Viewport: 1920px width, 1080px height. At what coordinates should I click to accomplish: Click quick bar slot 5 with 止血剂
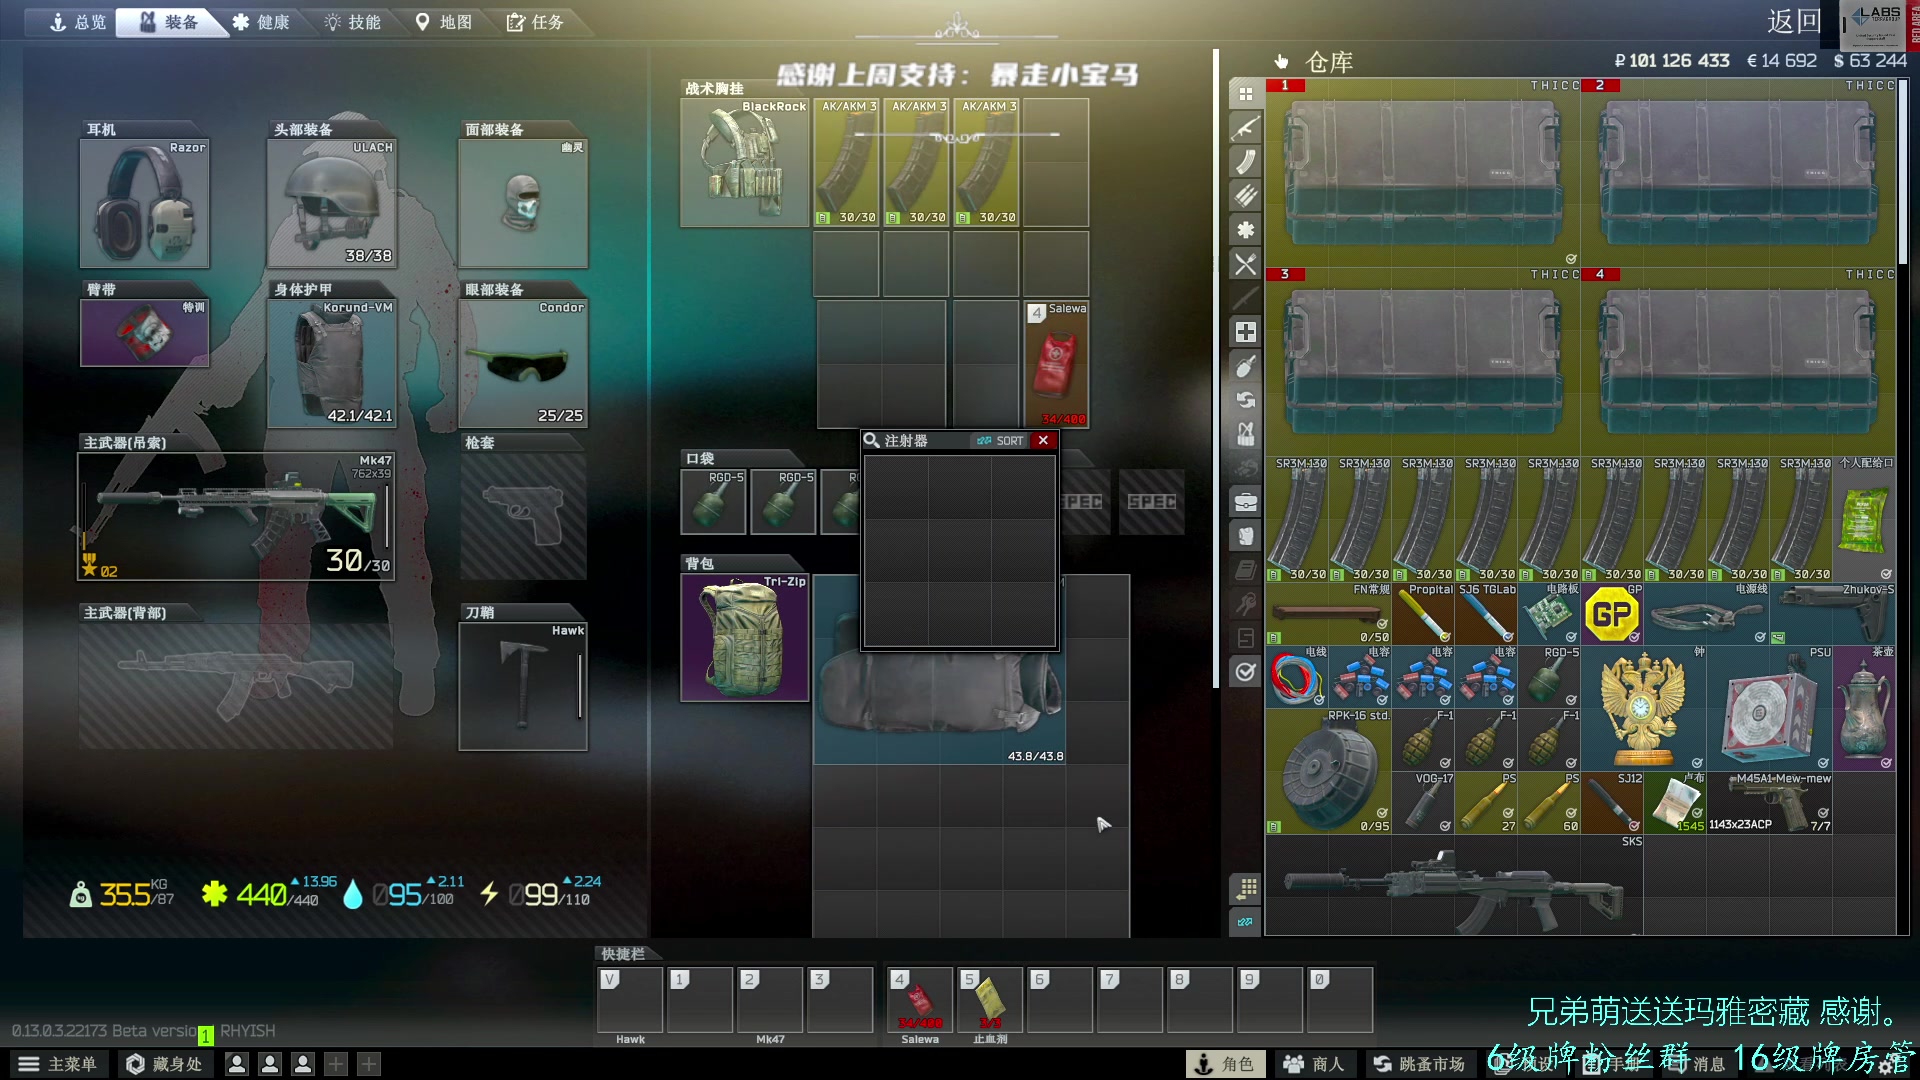(990, 1000)
